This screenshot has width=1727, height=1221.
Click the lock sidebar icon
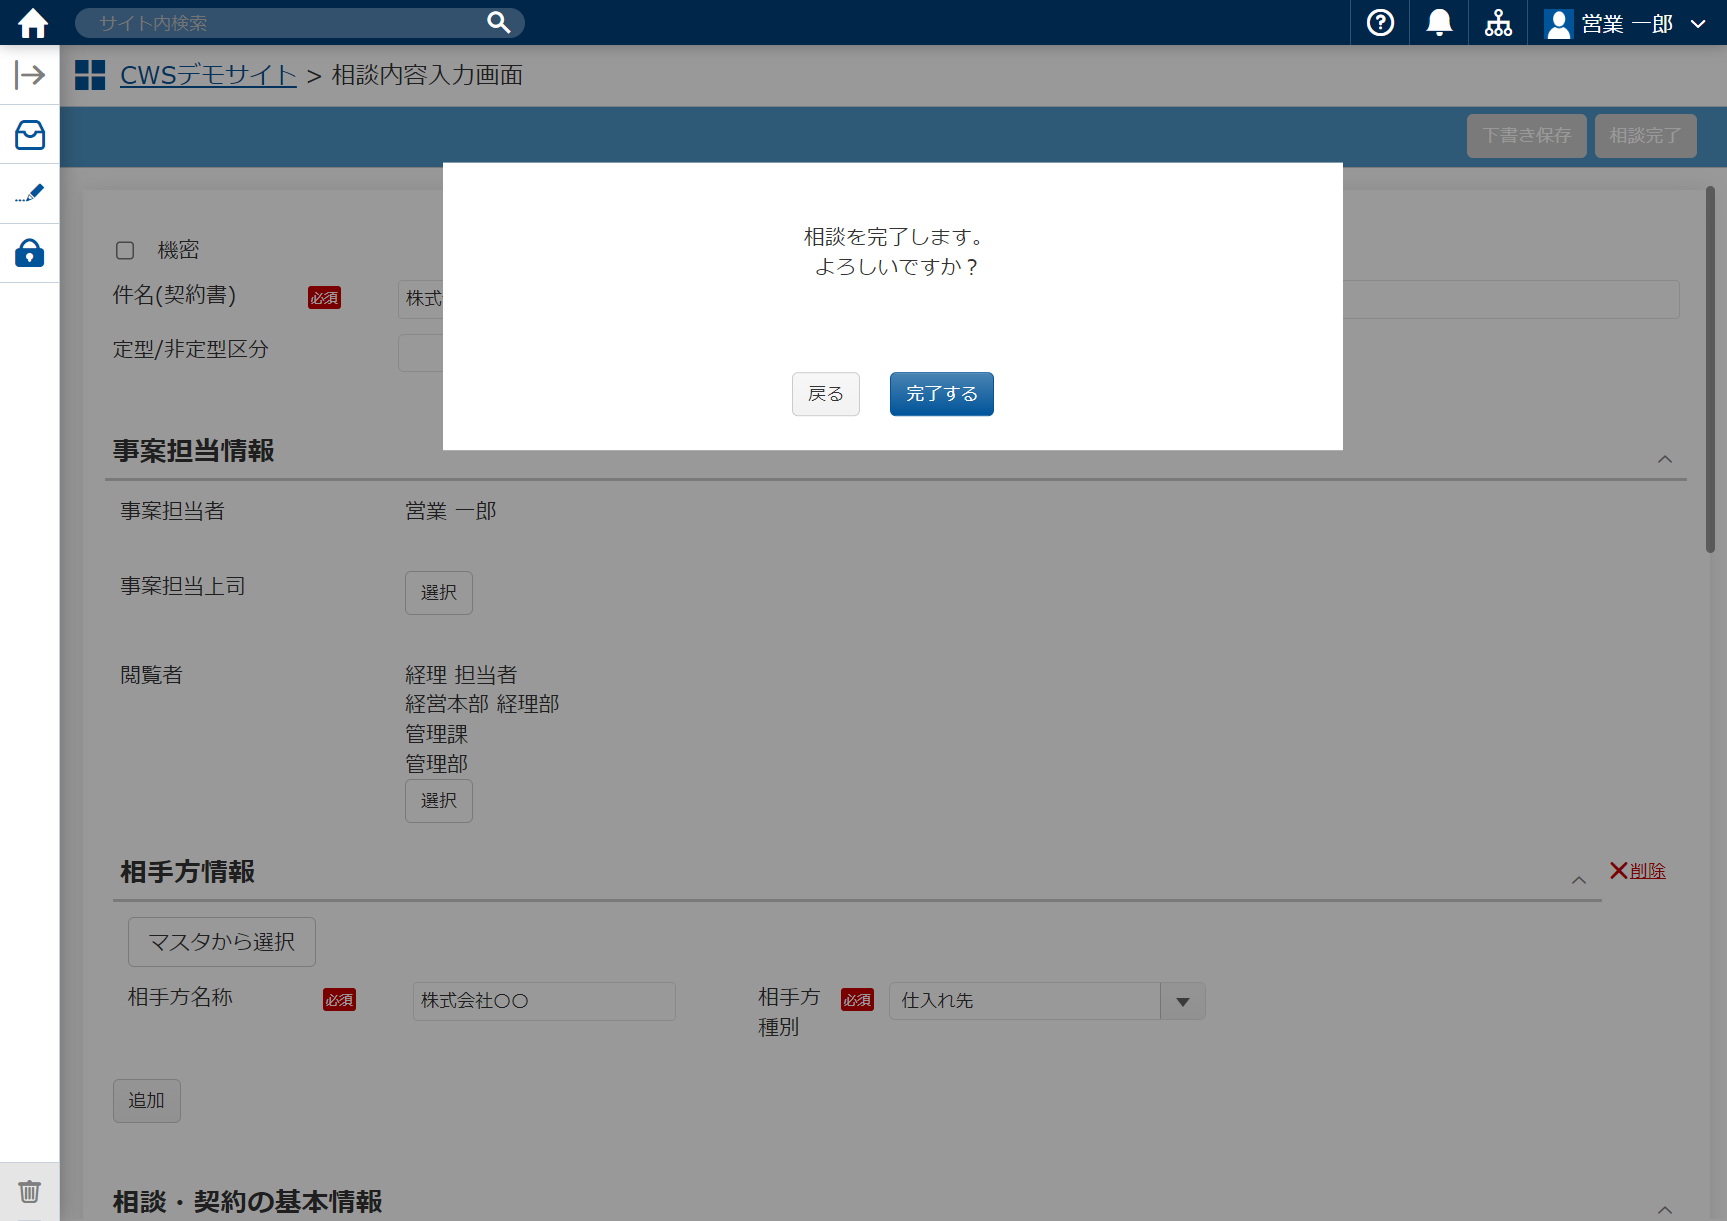click(x=30, y=253)
